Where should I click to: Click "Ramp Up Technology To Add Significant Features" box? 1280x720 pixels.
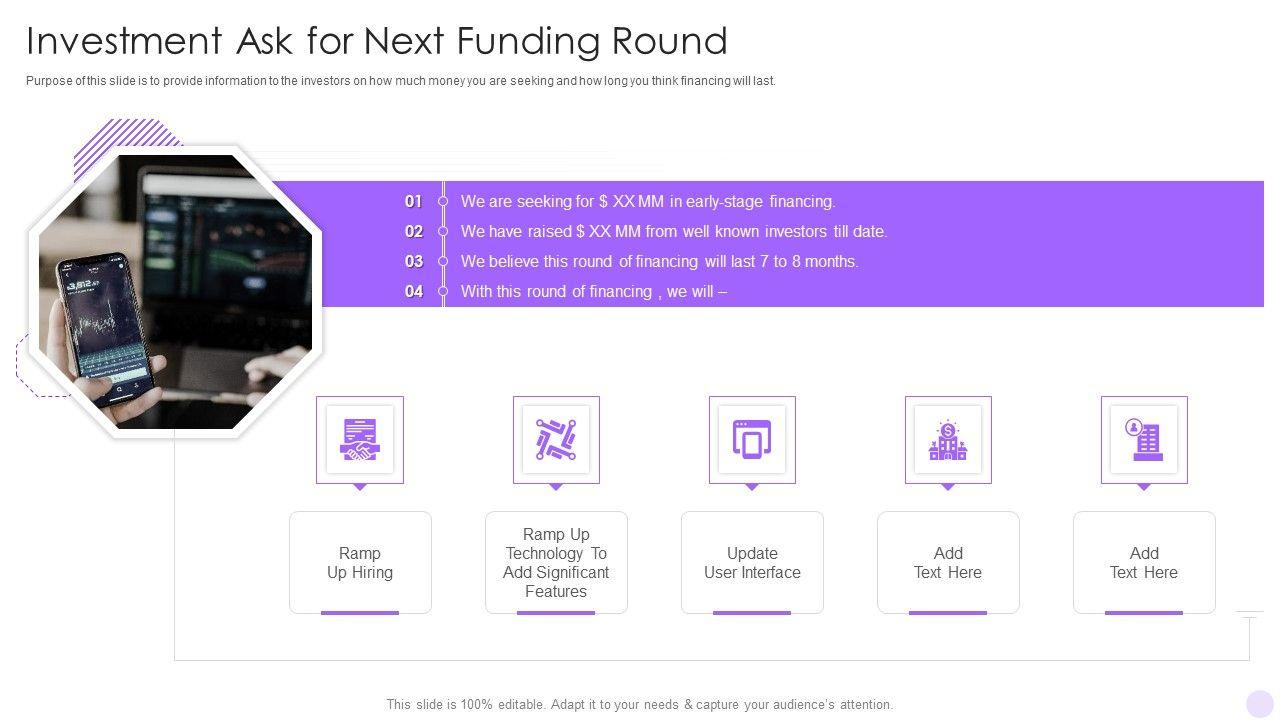556,563
